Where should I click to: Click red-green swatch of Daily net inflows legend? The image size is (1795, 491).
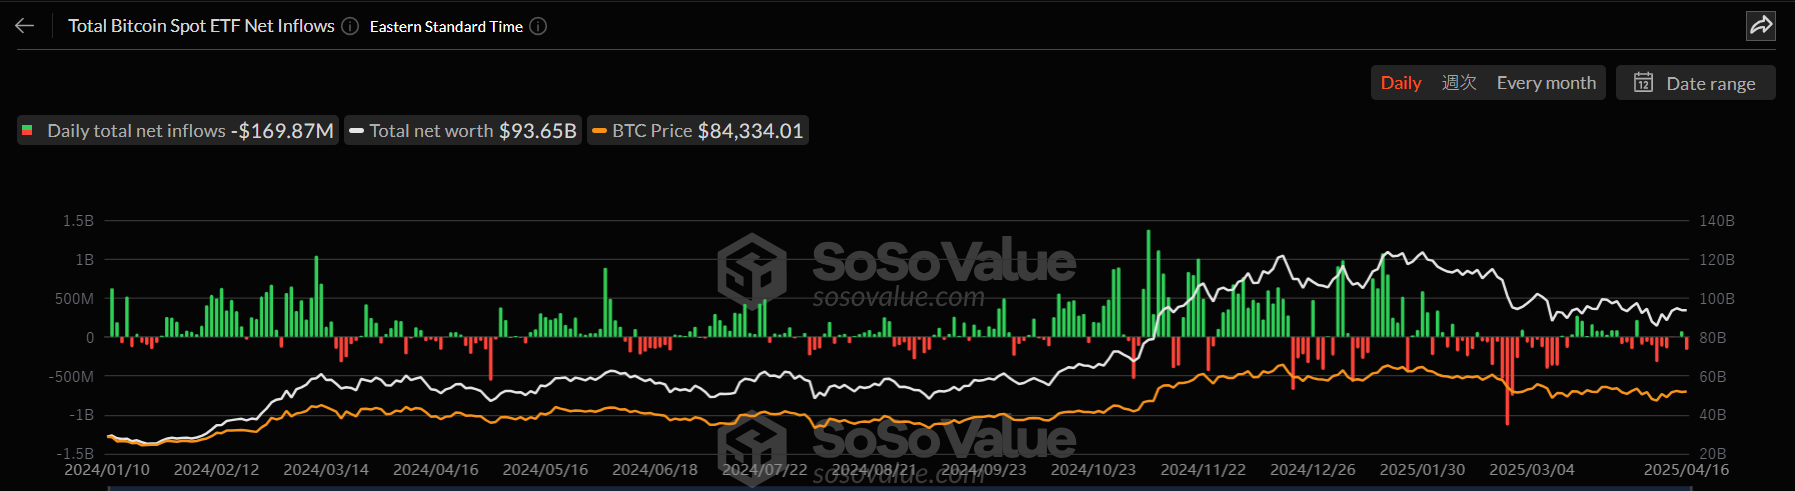(x=27, y=131)
